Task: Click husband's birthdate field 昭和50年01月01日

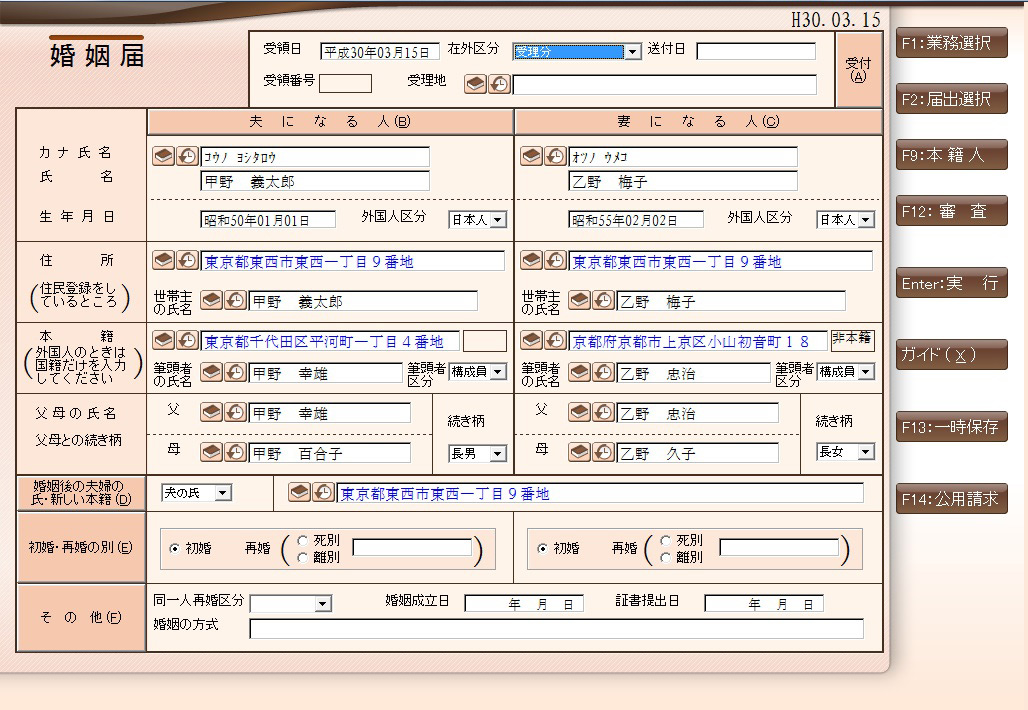Action: [x=268, y=220]
